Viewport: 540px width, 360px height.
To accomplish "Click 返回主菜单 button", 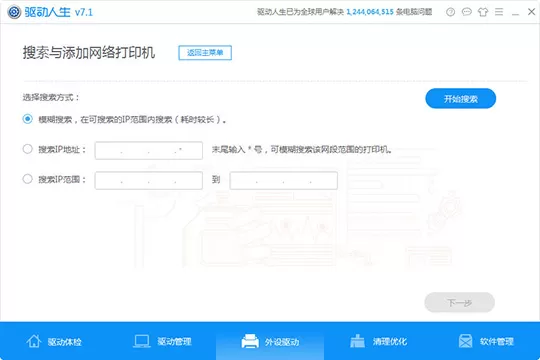I will point(205,53).
